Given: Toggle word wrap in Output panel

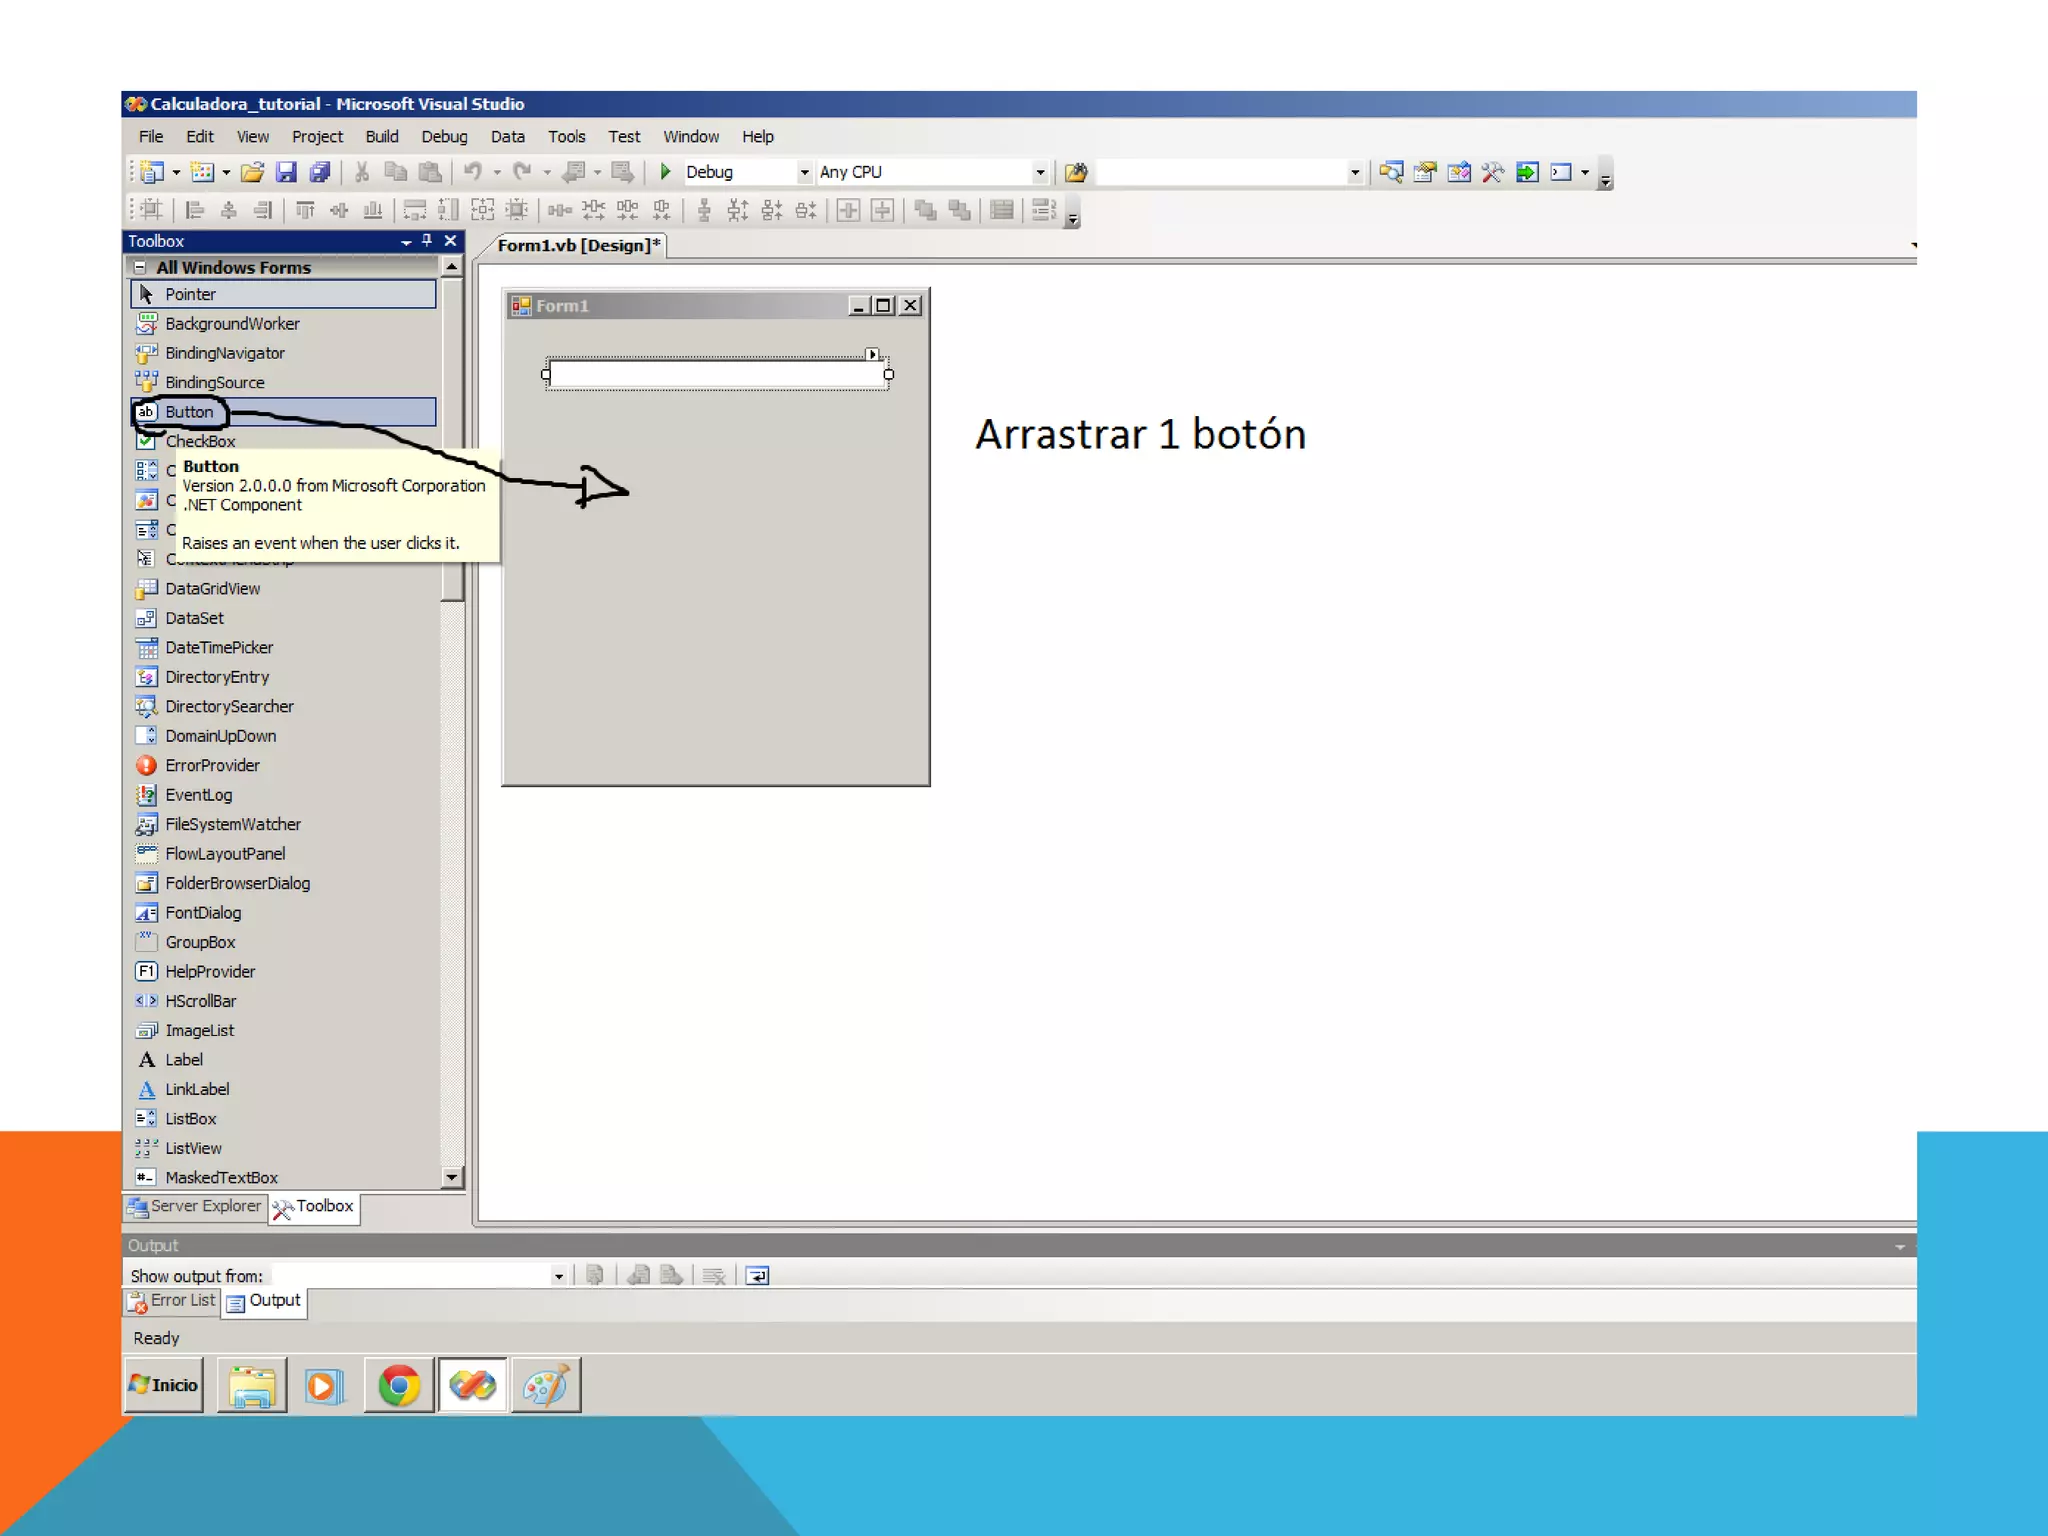Looking at the screenshot, I should (757, 1275).
